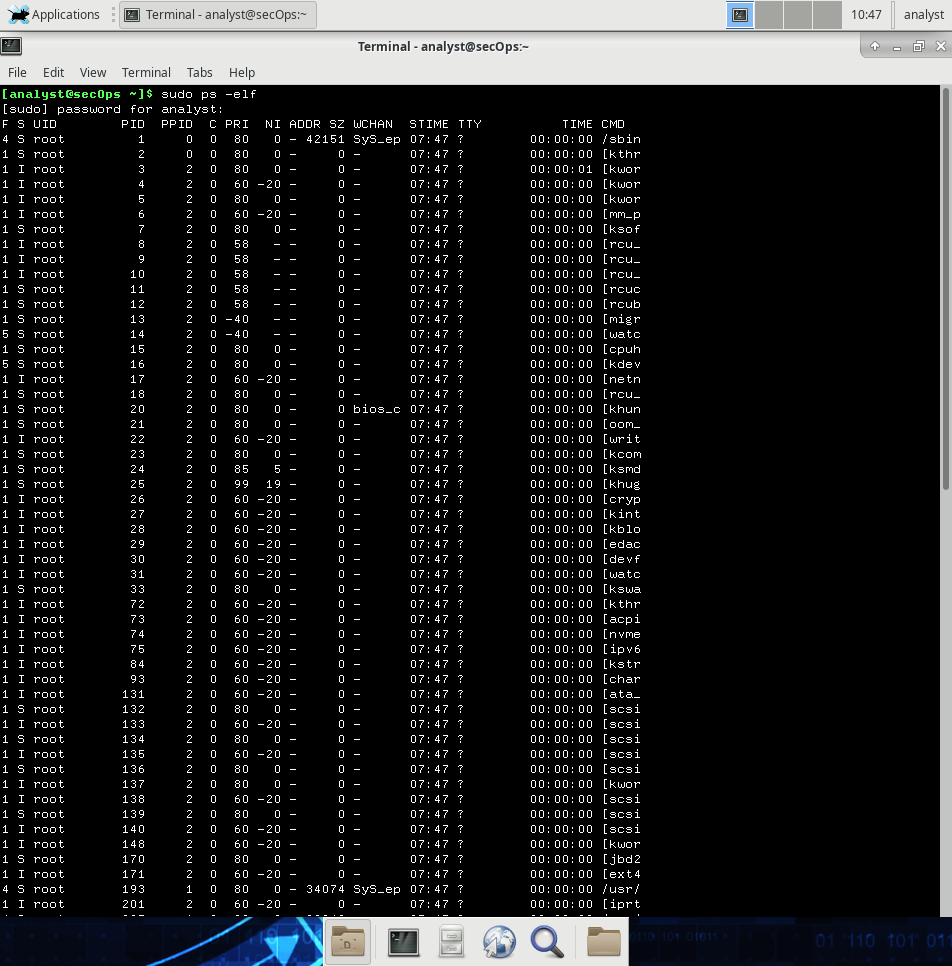Open the home folder dock icon

point(348,941)
